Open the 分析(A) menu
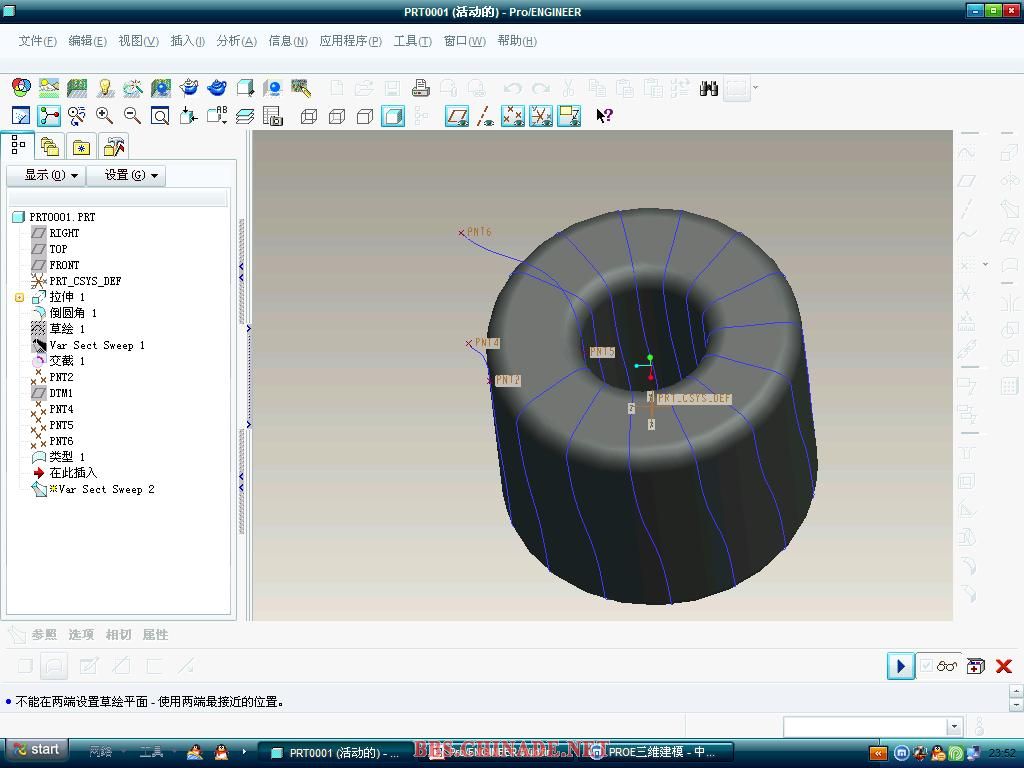This screenshot has height=768, width=1024. click(236, 41)
